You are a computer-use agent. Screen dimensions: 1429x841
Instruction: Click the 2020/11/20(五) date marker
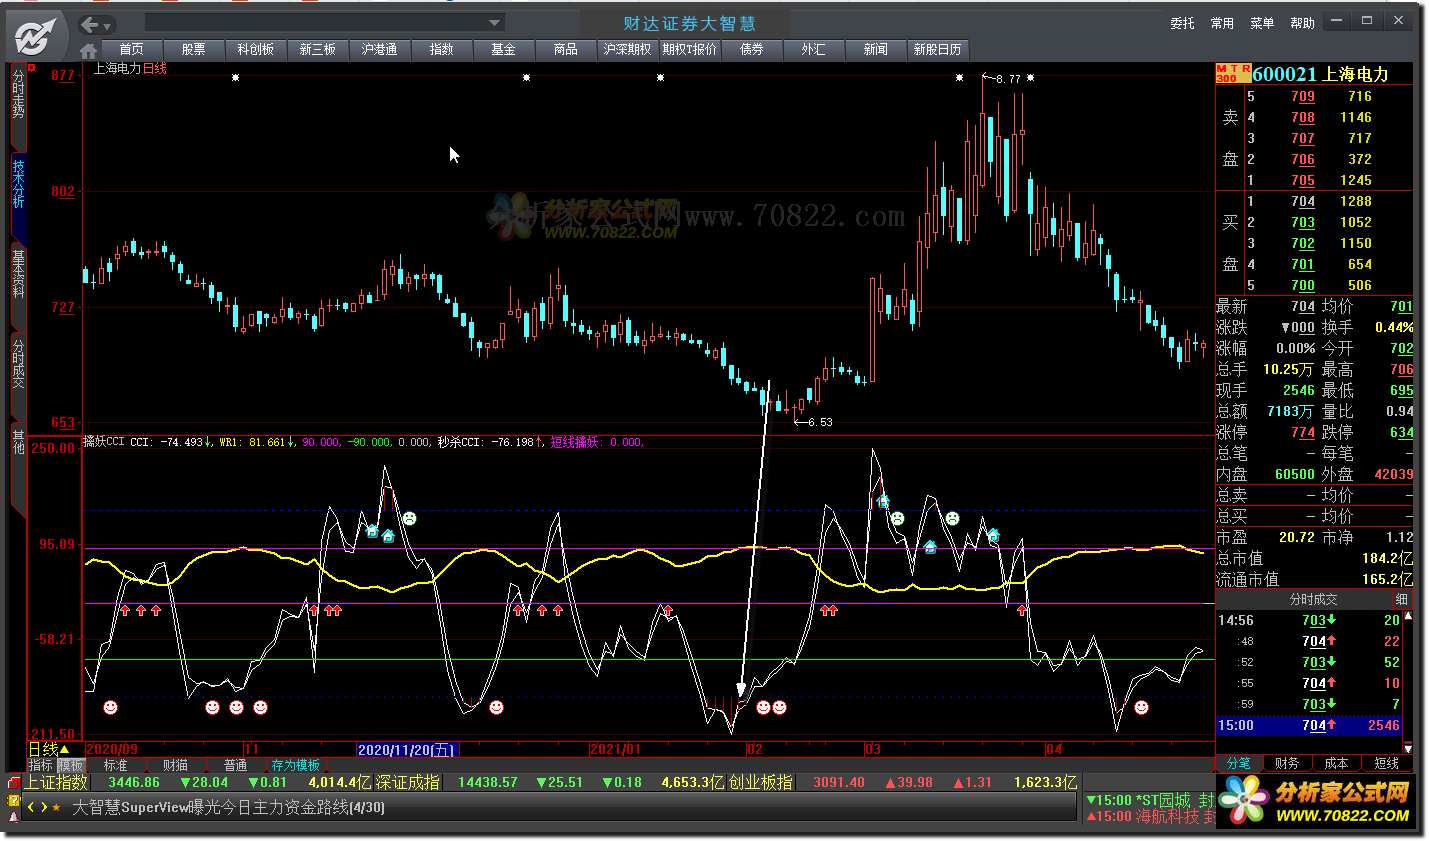click(406, 749)
